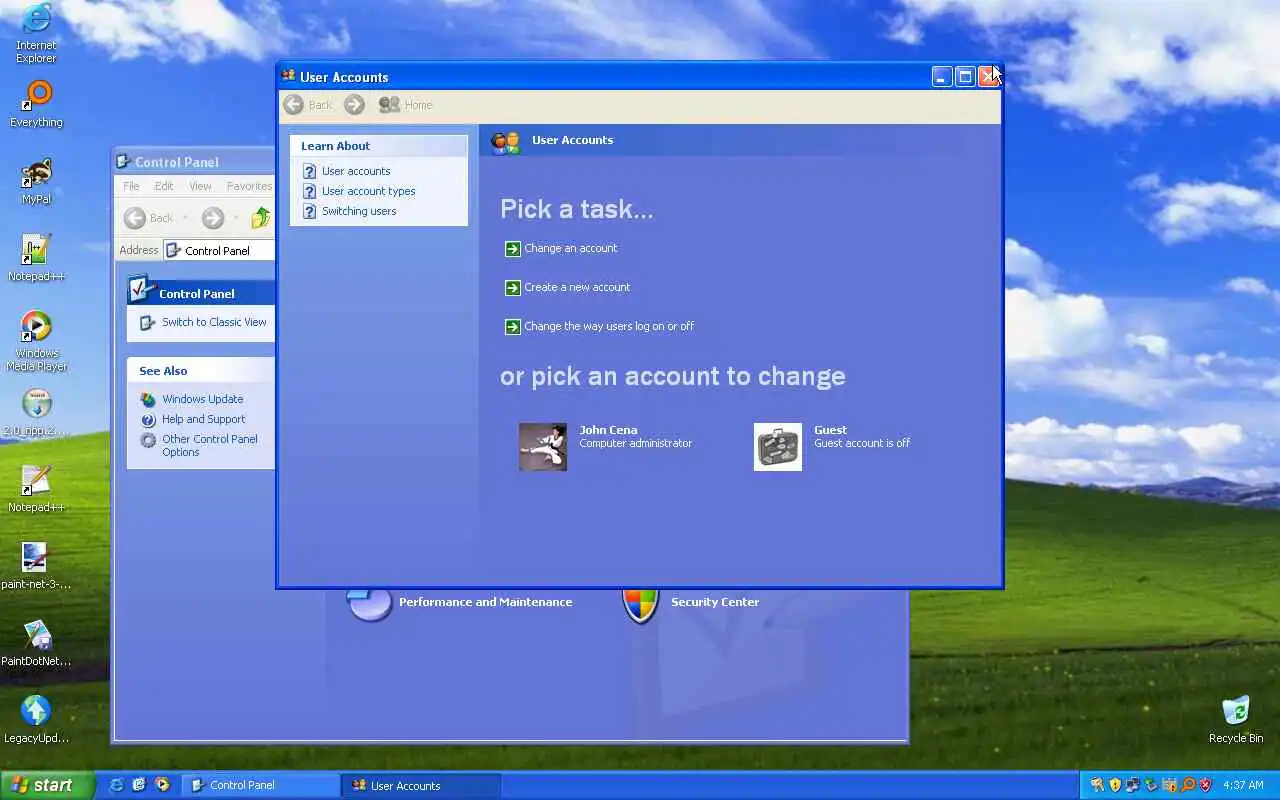1280x800 pixels.
Task: Go Home in User Accounts toolbar
Action: 406,105
